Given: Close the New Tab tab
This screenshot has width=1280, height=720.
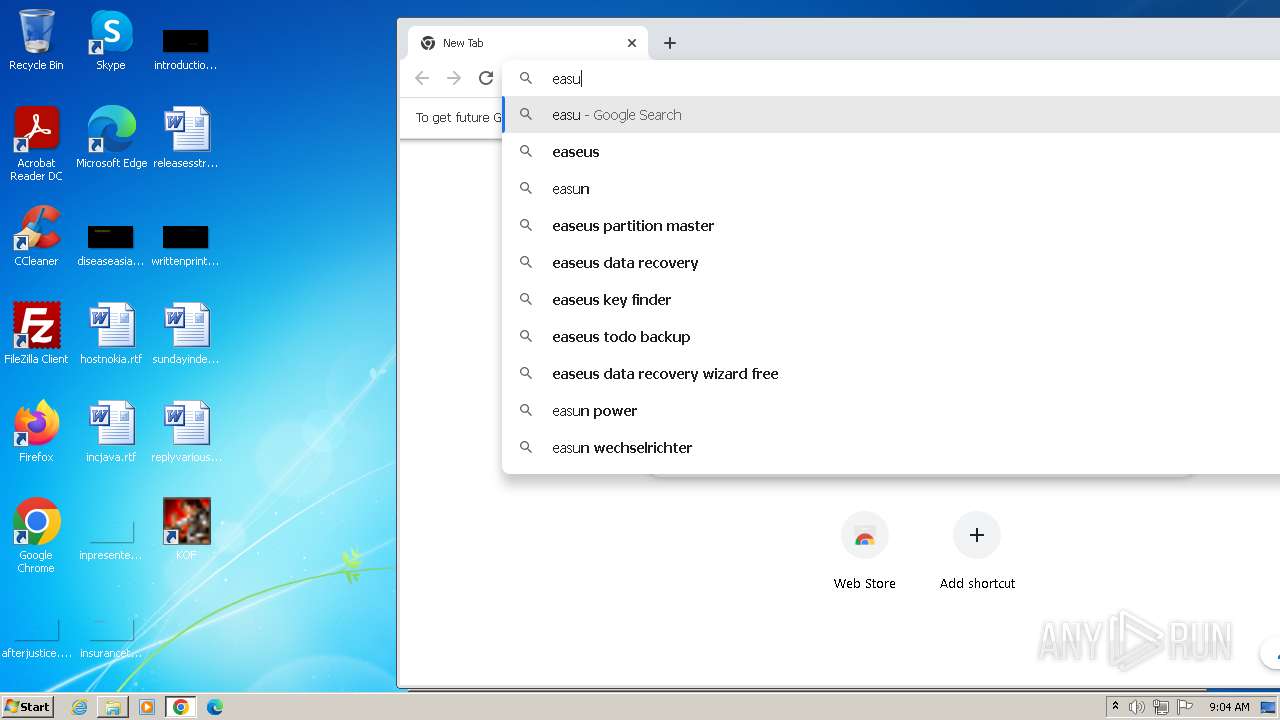Looking at the screenshot, I should click(632, 43).
